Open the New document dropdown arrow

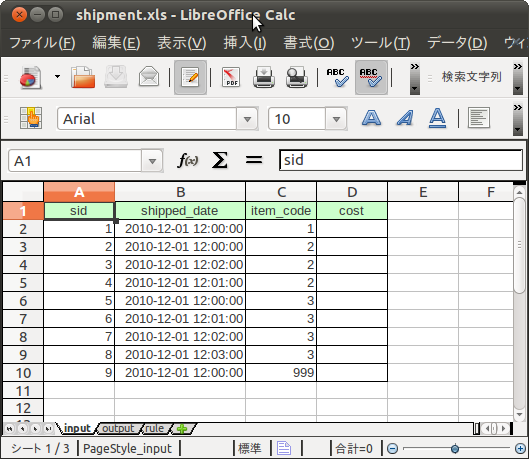point(57,77)
